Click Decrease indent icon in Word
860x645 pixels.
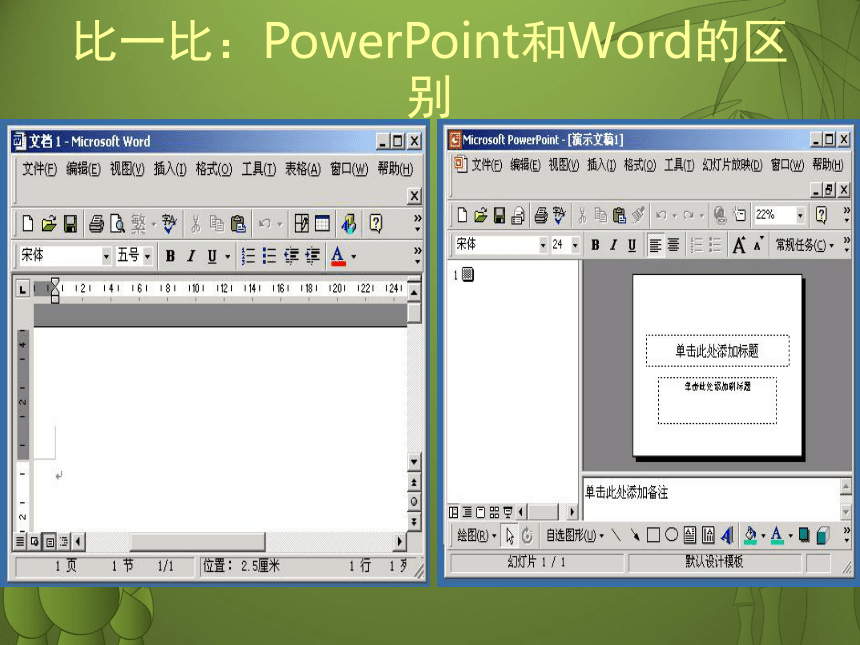coord(291,256)
